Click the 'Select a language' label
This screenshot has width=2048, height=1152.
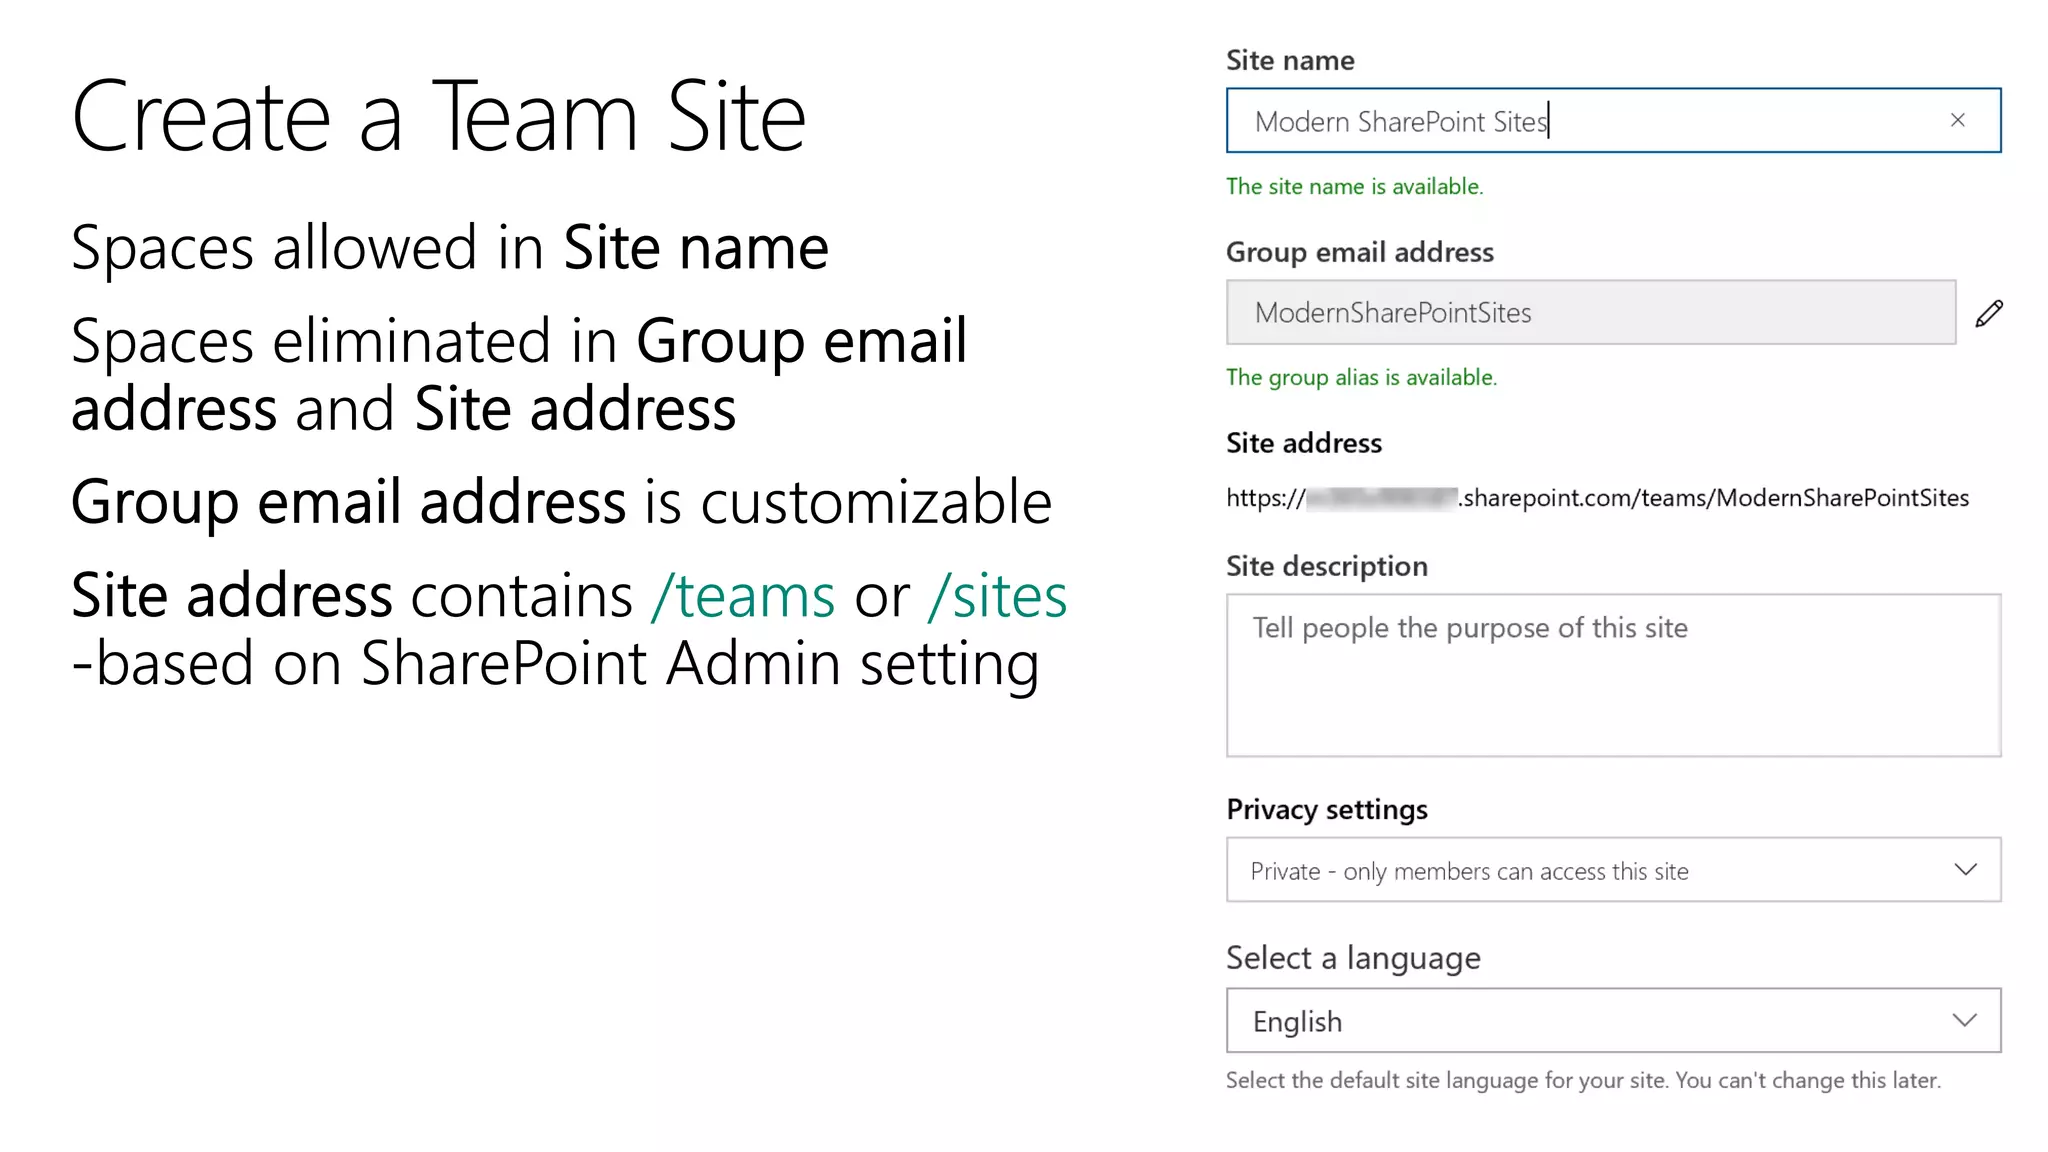point(1353,958)
